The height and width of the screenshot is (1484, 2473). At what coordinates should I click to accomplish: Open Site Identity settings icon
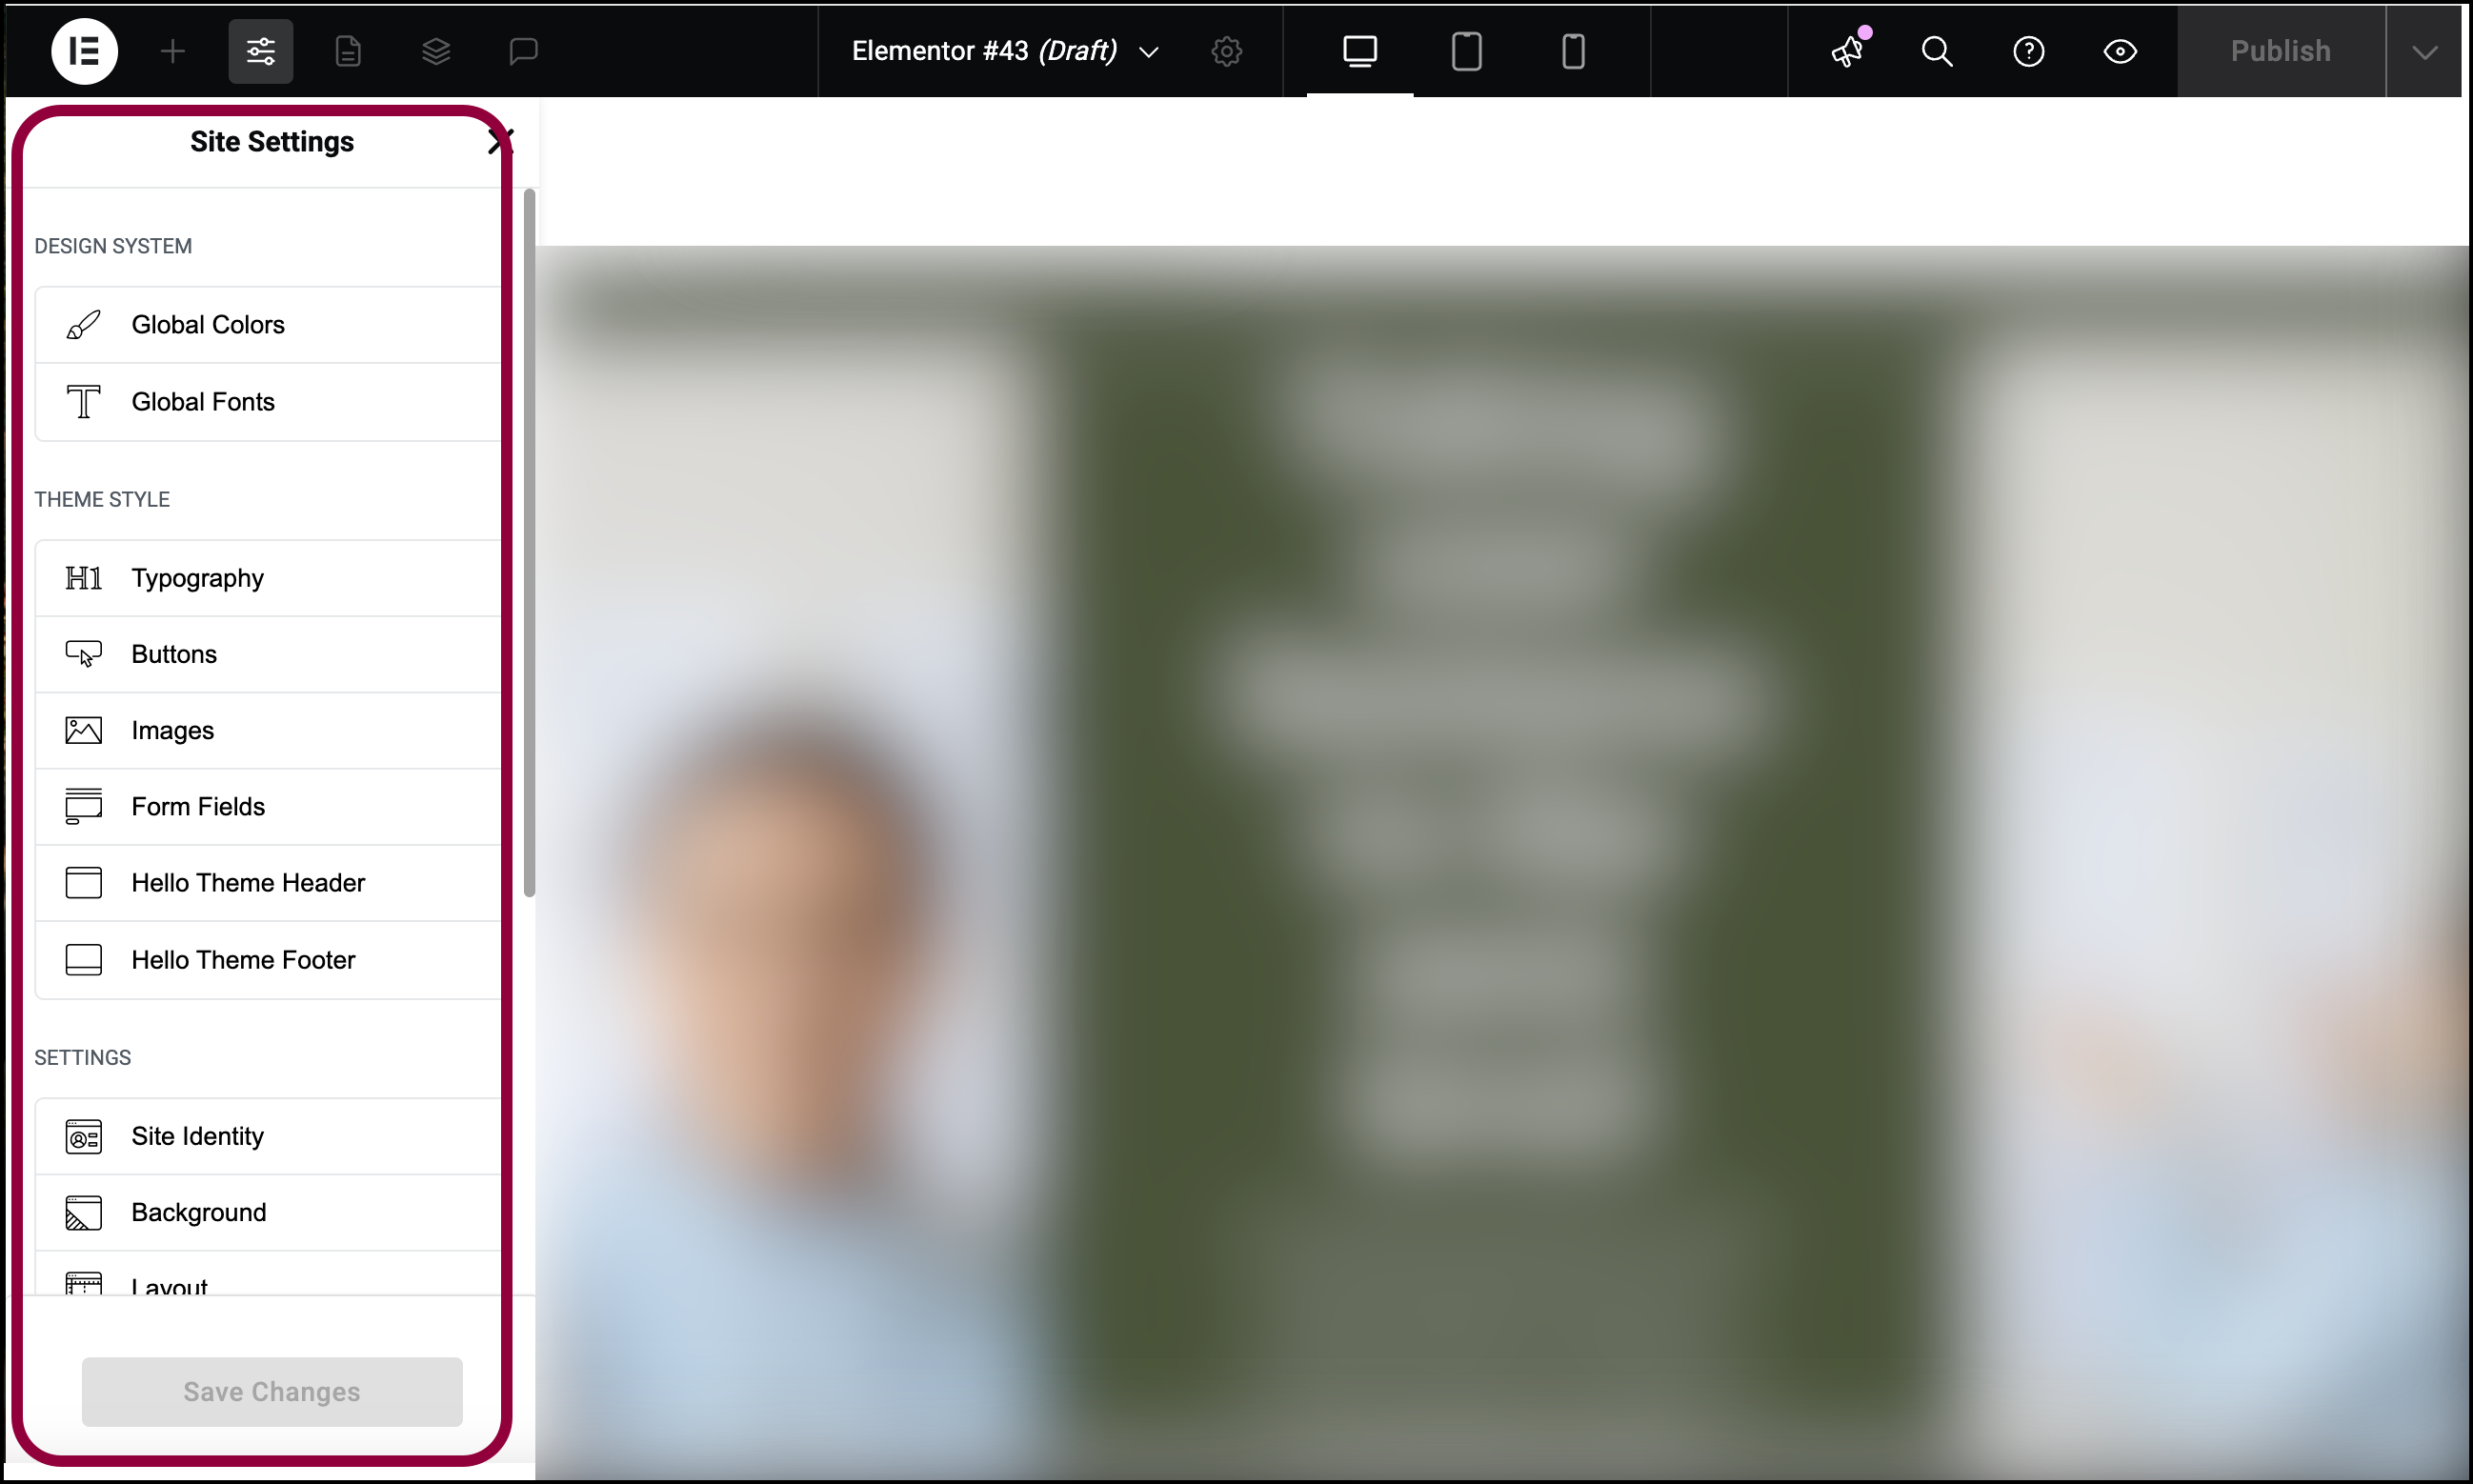coord(83,1136)
